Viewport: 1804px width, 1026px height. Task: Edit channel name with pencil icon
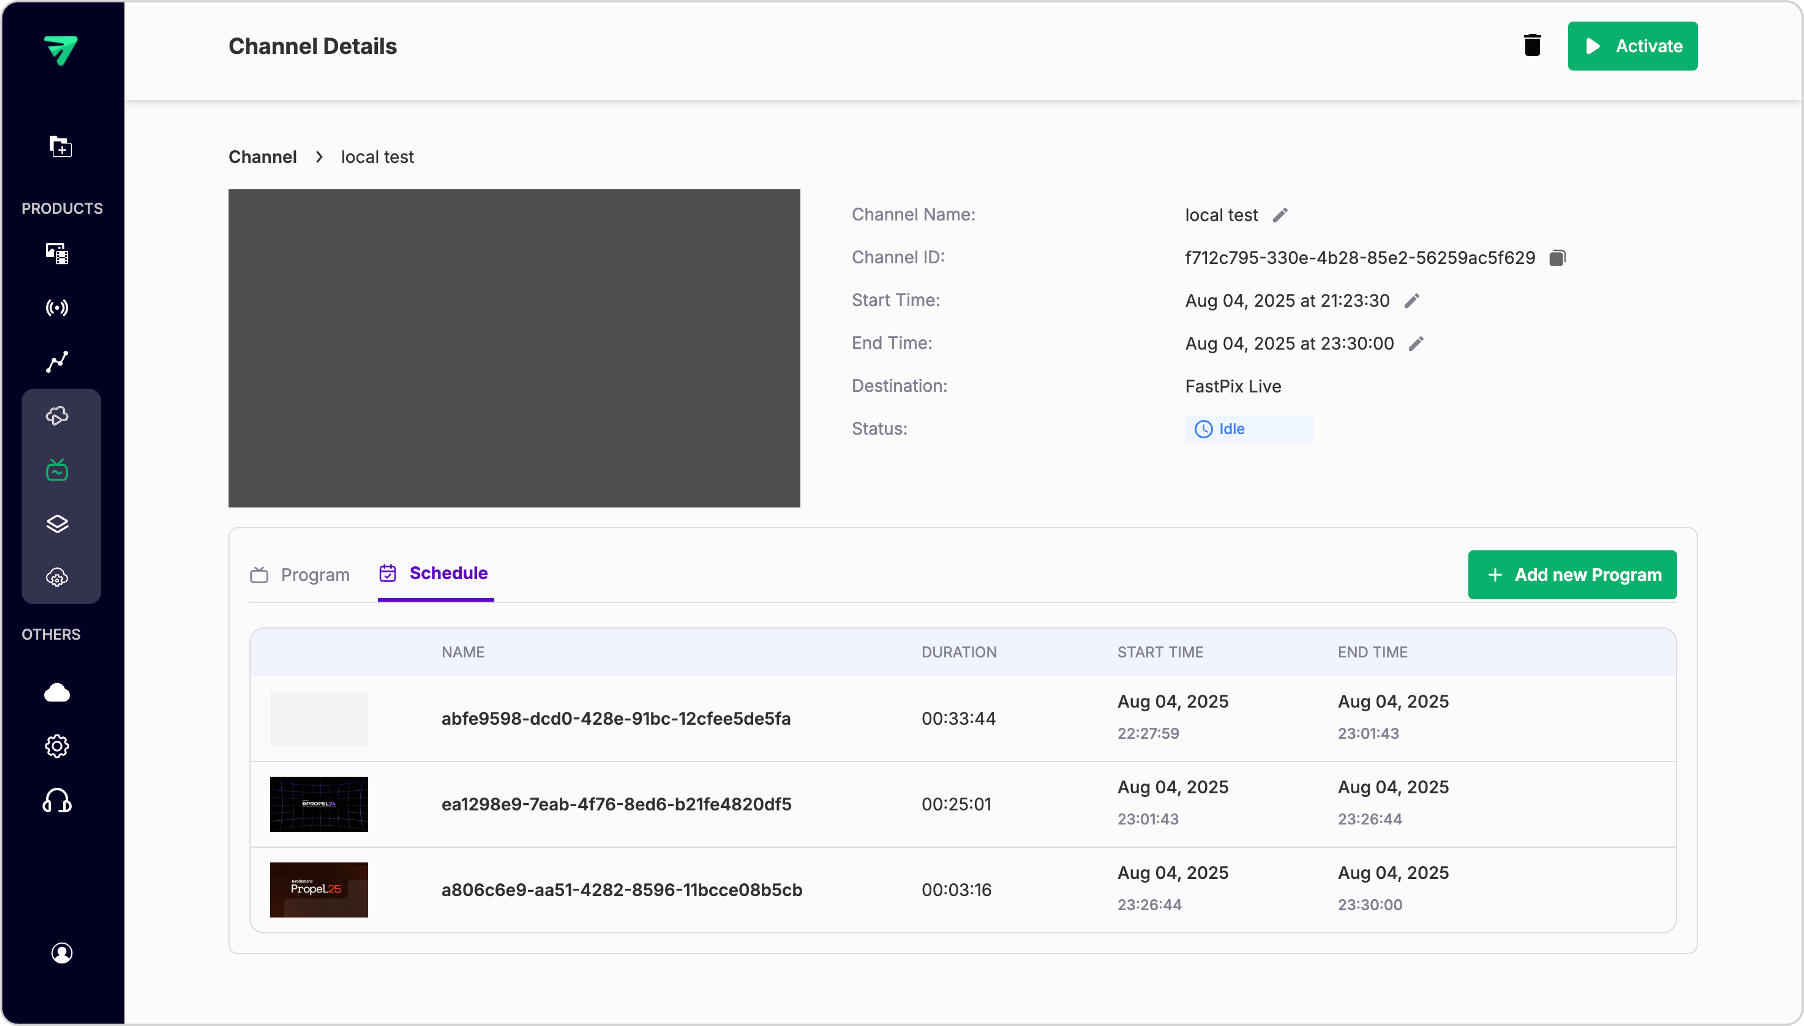coord(1280,215)
